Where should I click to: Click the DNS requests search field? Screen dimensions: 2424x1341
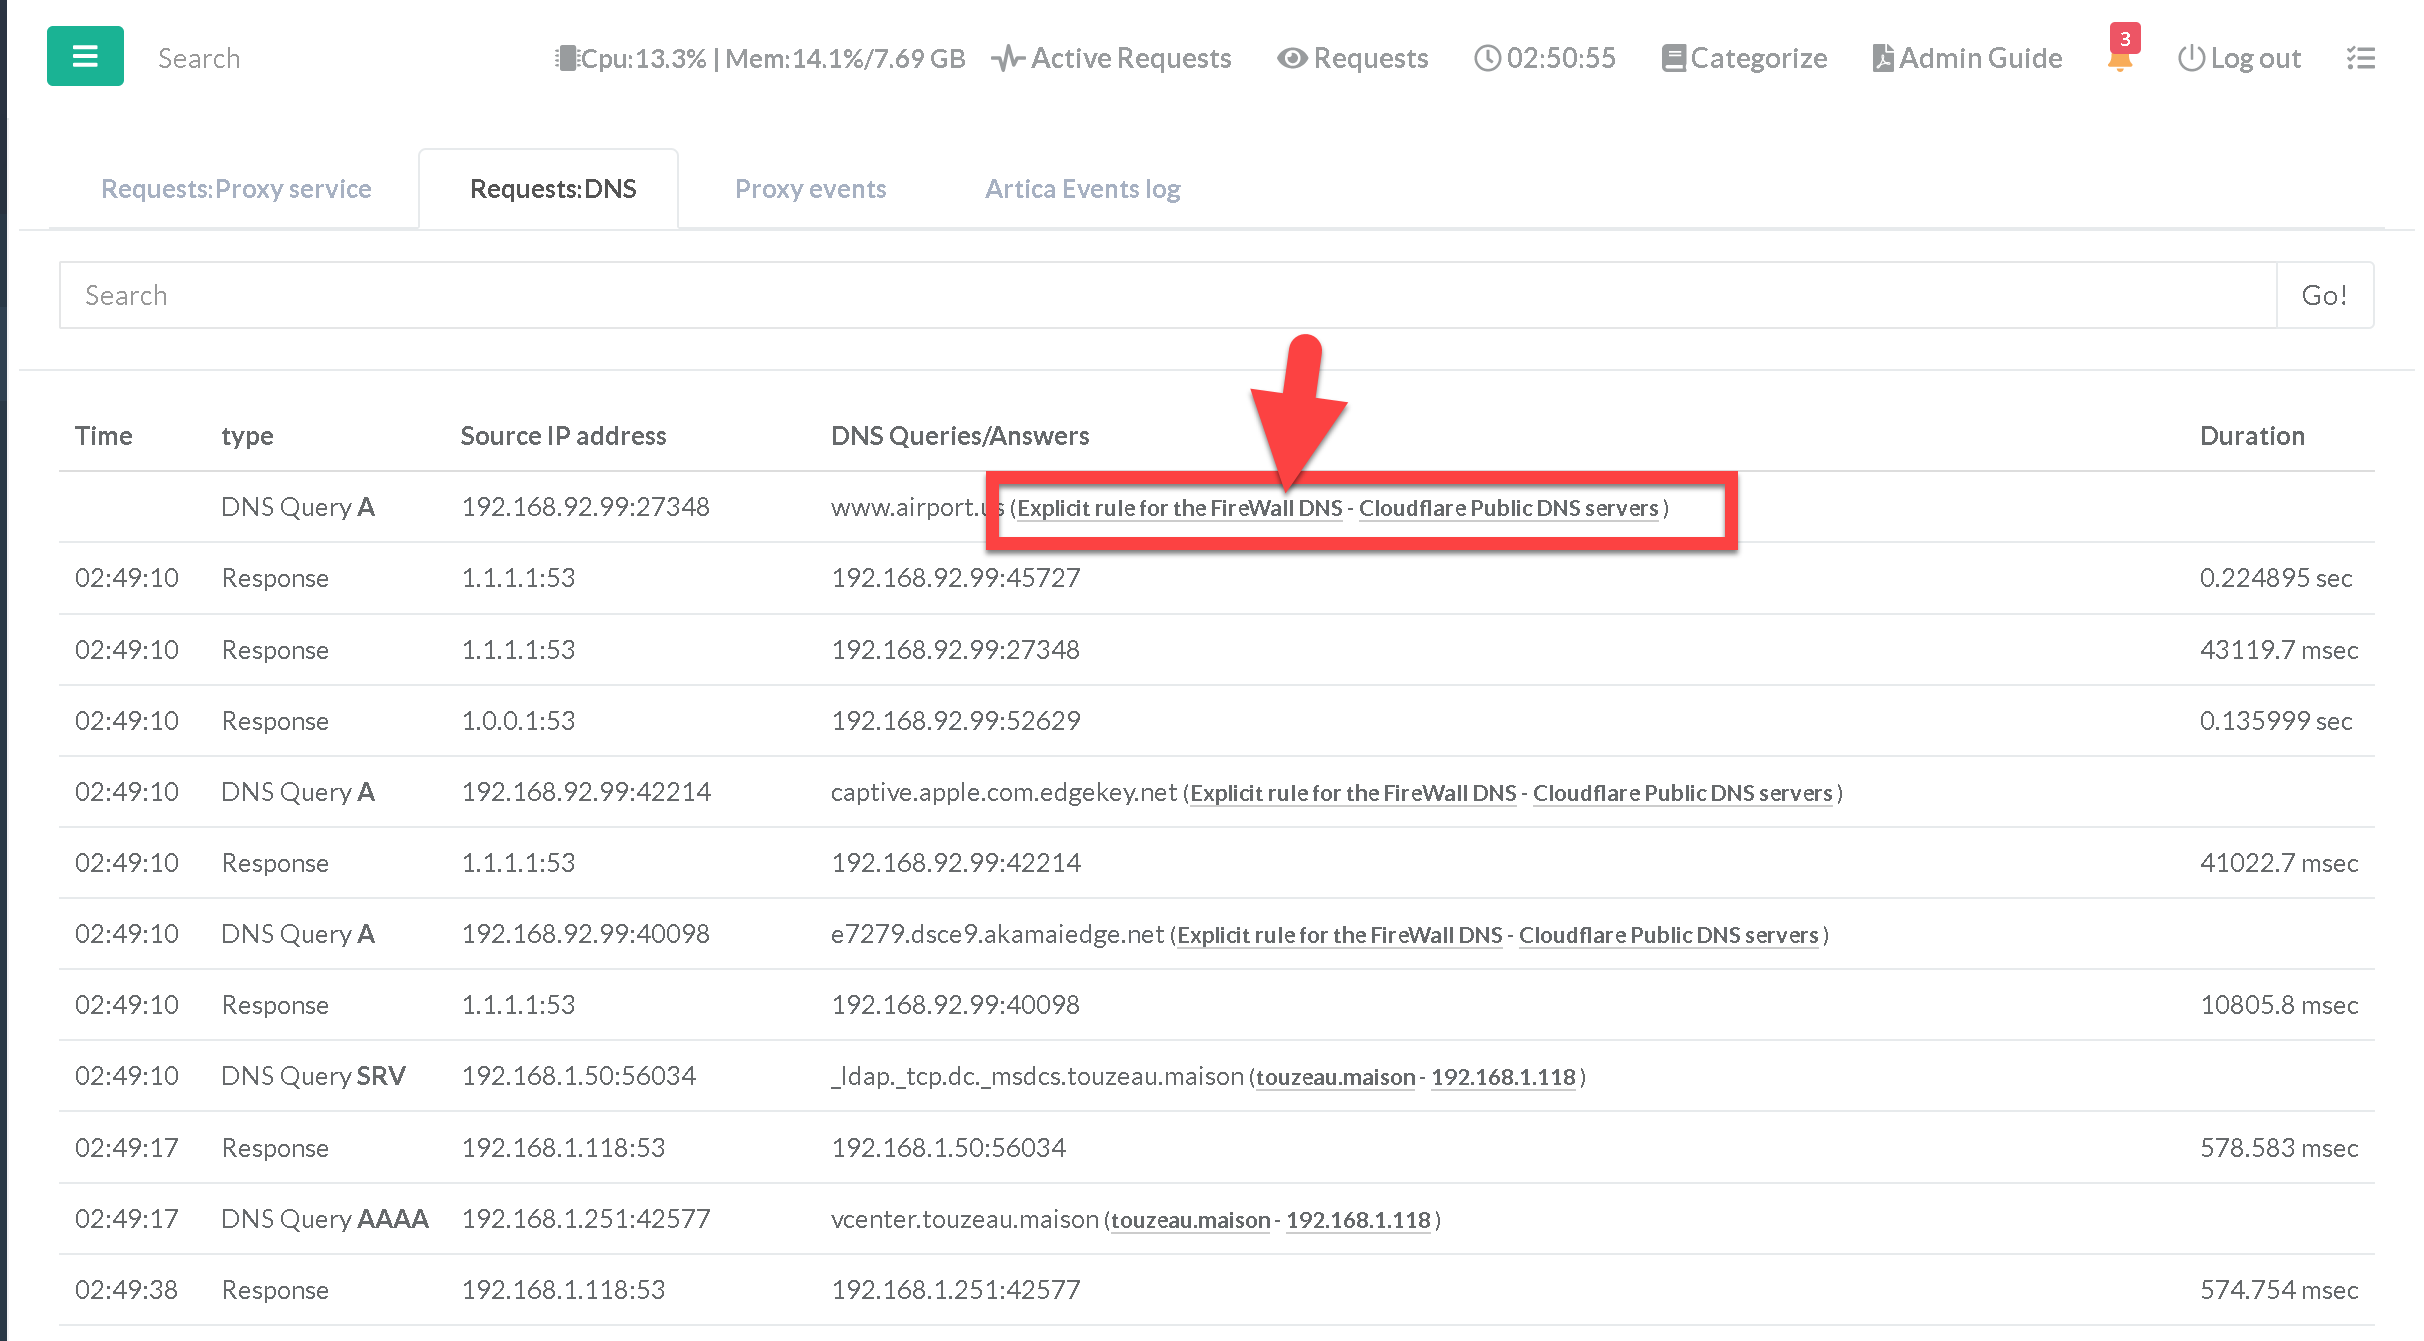1167,295
